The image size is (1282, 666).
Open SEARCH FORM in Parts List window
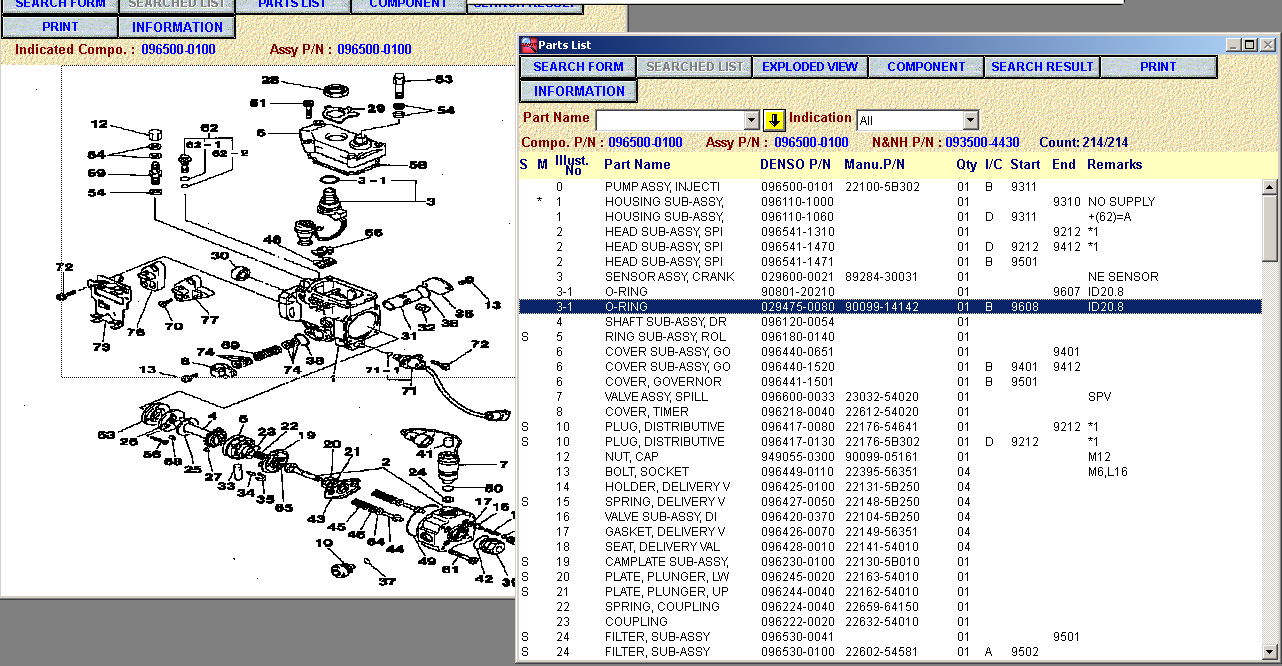point(578,67)
